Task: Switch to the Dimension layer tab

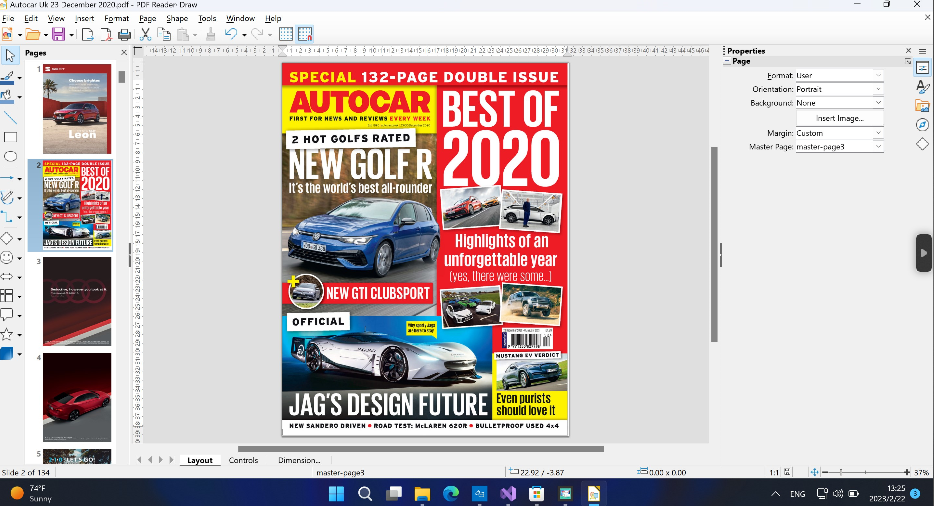Action: click(299, 460)
